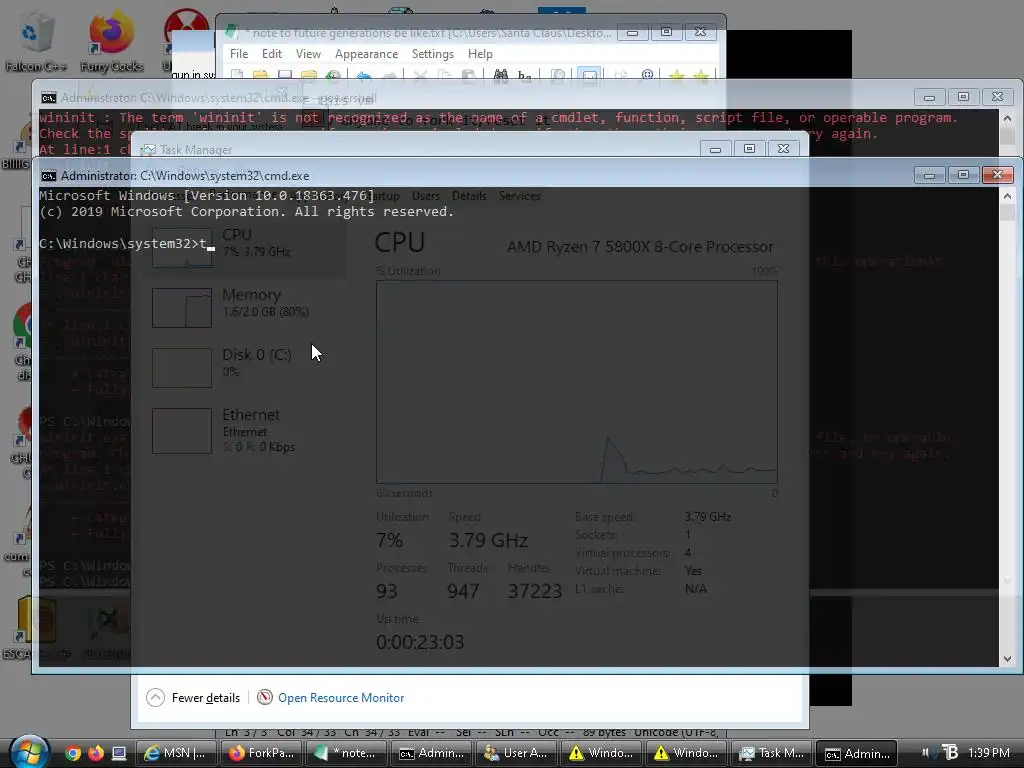Viewport: 1024px width, 768px height.
Task: Open the Edit menu in the note editor
Action: coord(272,54)
